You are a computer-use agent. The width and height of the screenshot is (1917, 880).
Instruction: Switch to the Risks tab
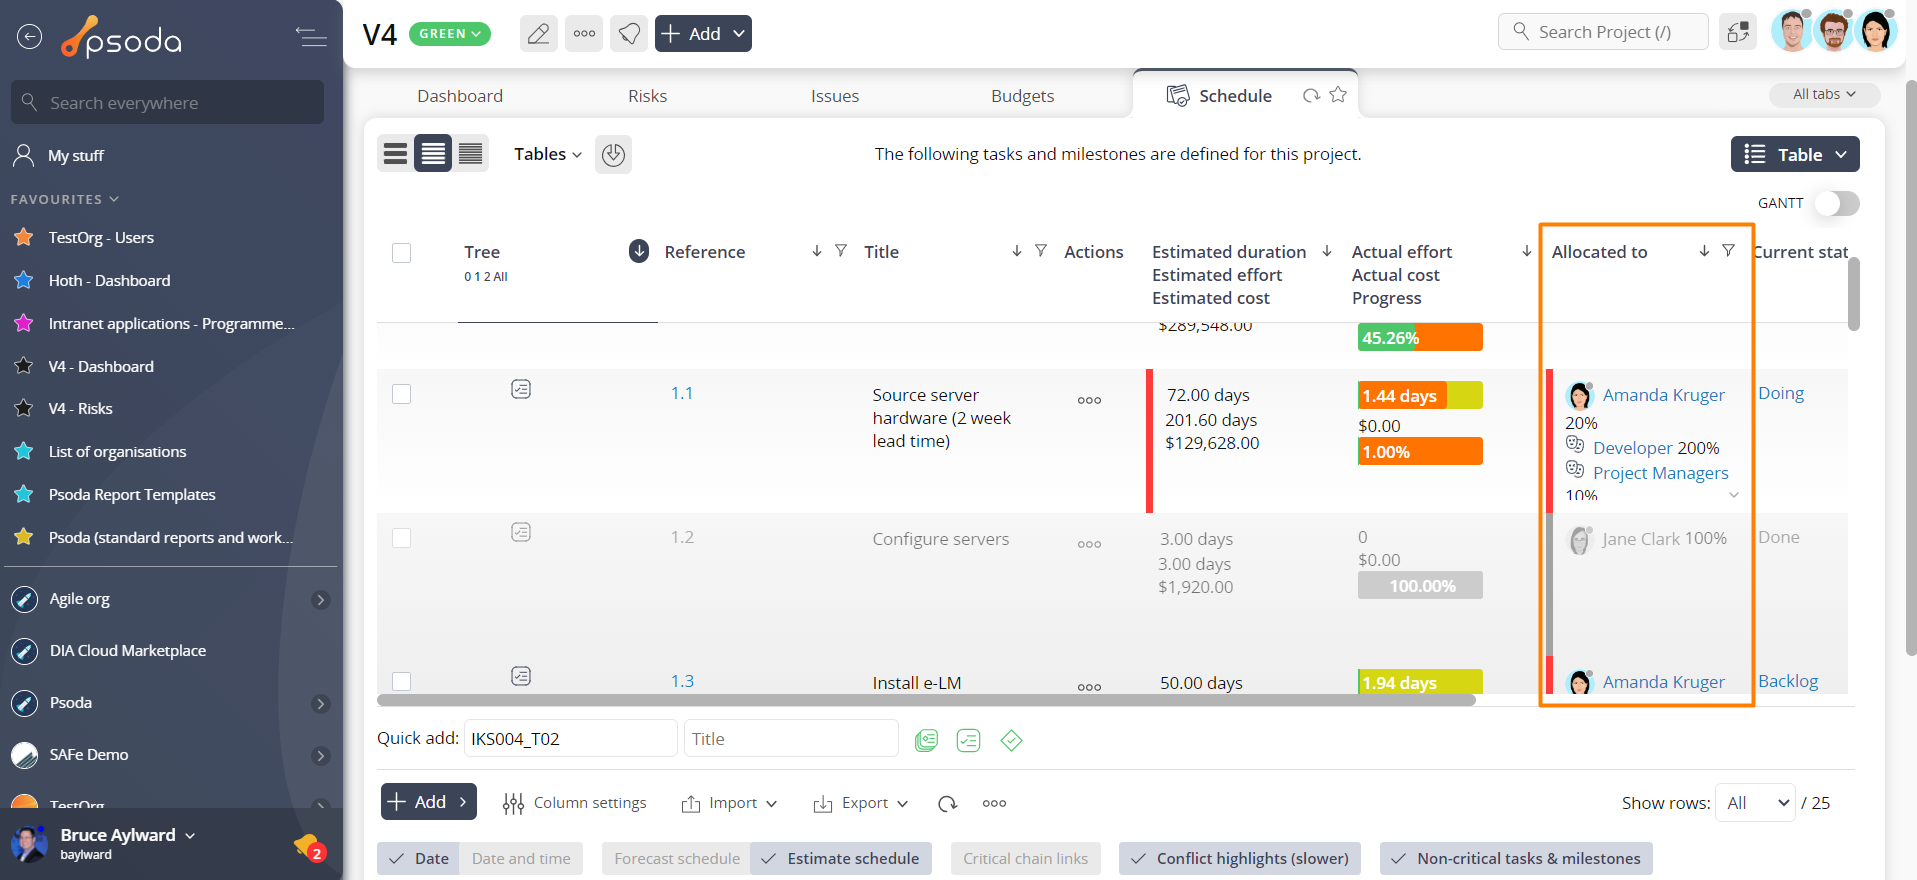[647, 96]
